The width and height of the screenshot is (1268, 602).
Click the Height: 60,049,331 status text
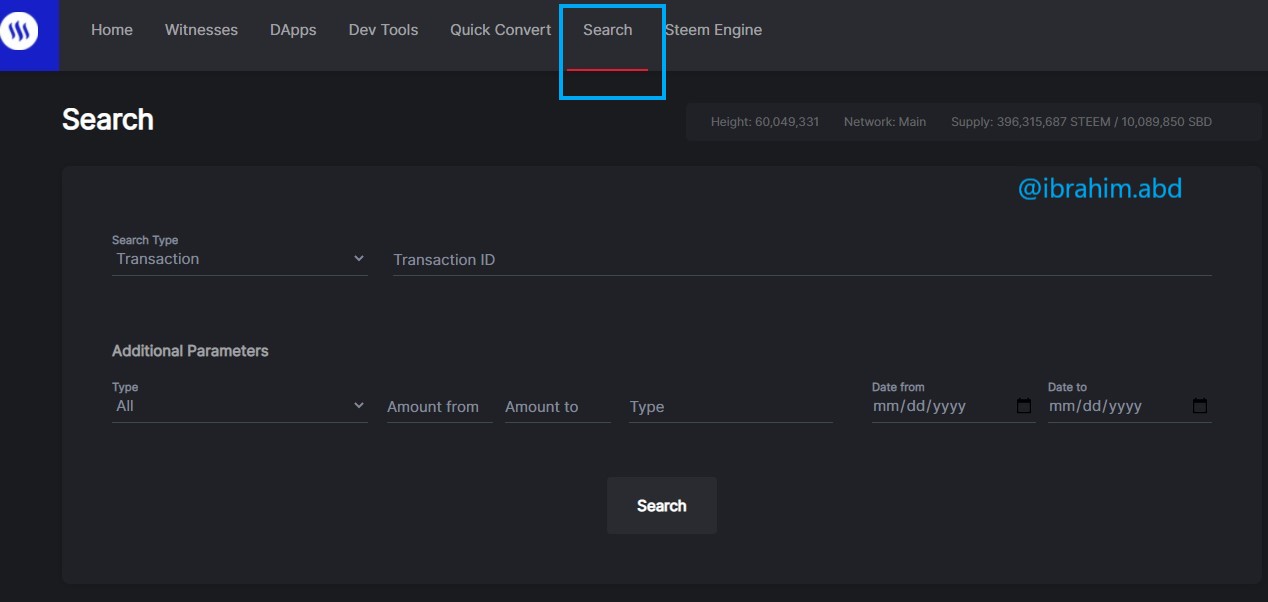(765, 122)
